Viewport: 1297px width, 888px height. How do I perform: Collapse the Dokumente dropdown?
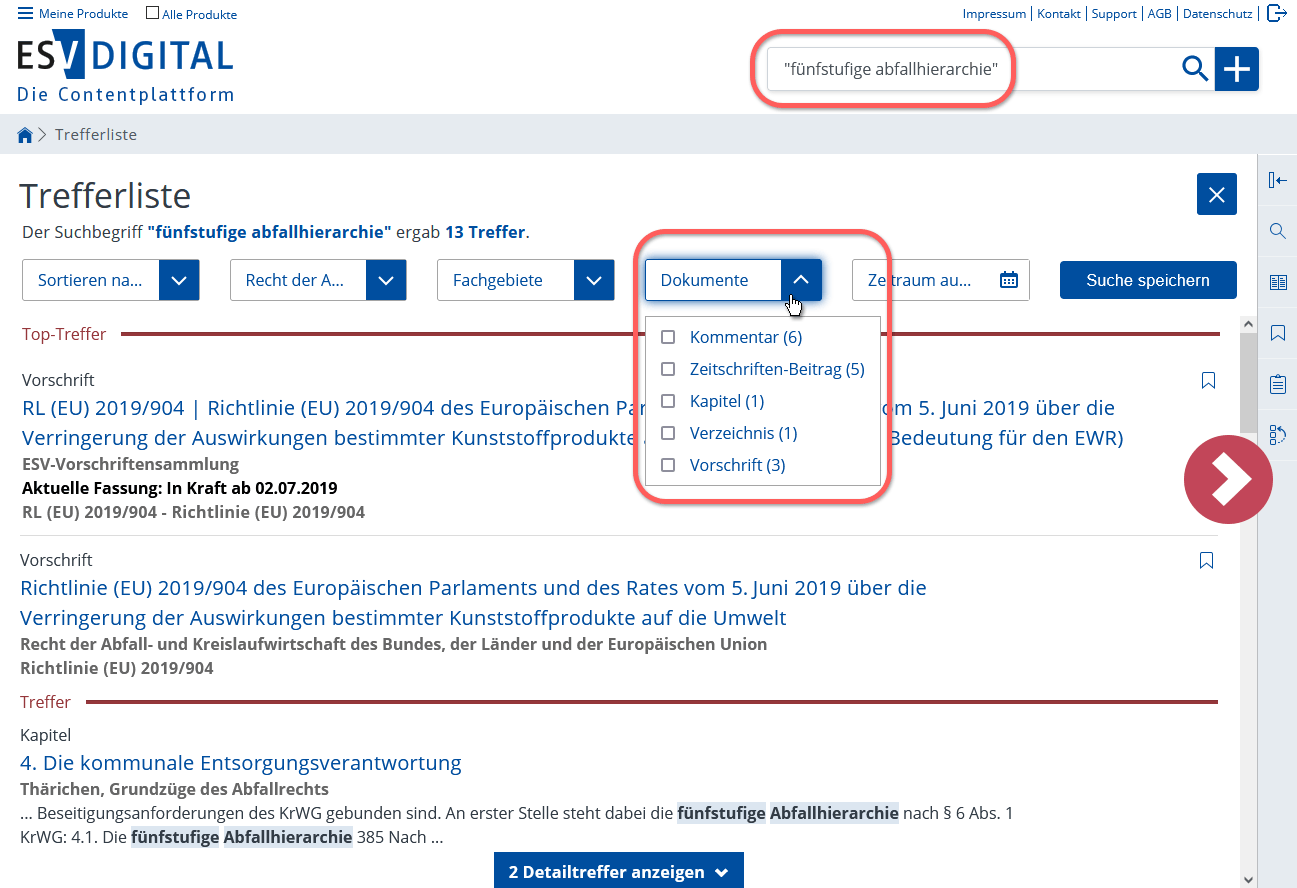(800, 280)
